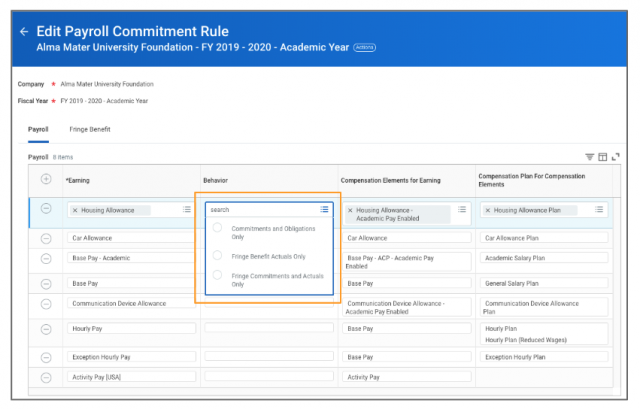Viewport: 640px width, 409px height.
Task: Remove Housing Allowance chip from Earning field
Action: coord(75,210)
